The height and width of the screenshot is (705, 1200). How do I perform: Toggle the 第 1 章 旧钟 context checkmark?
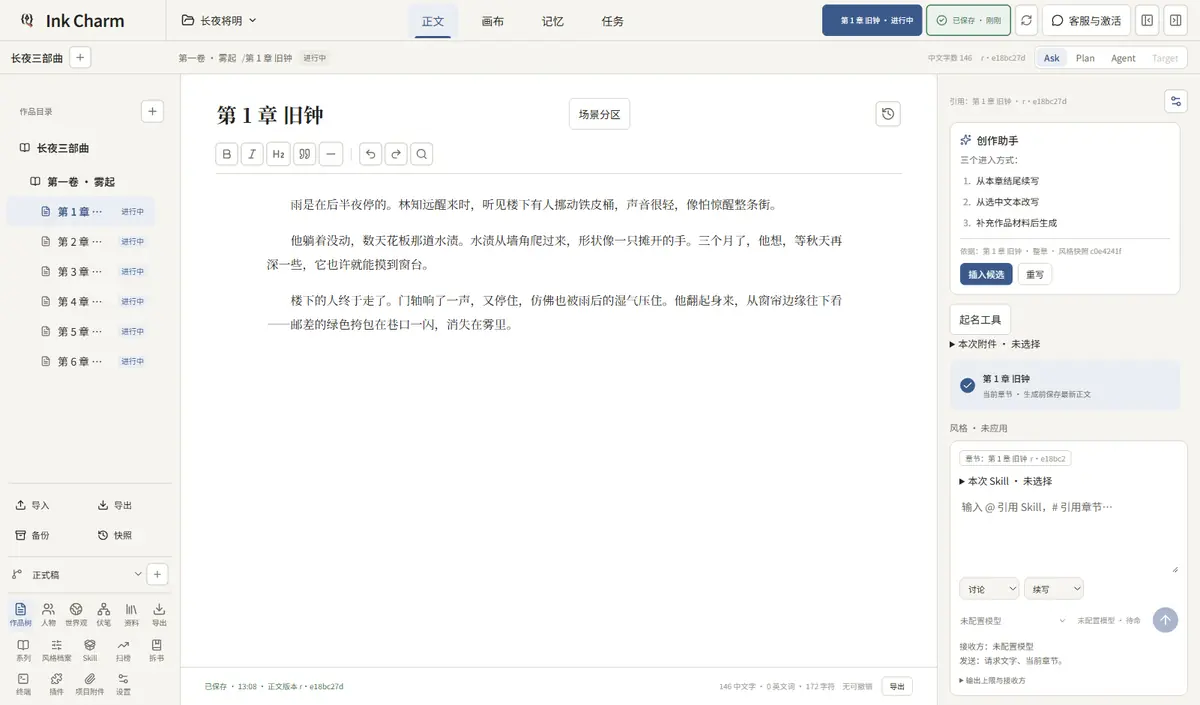pos(967,385)
